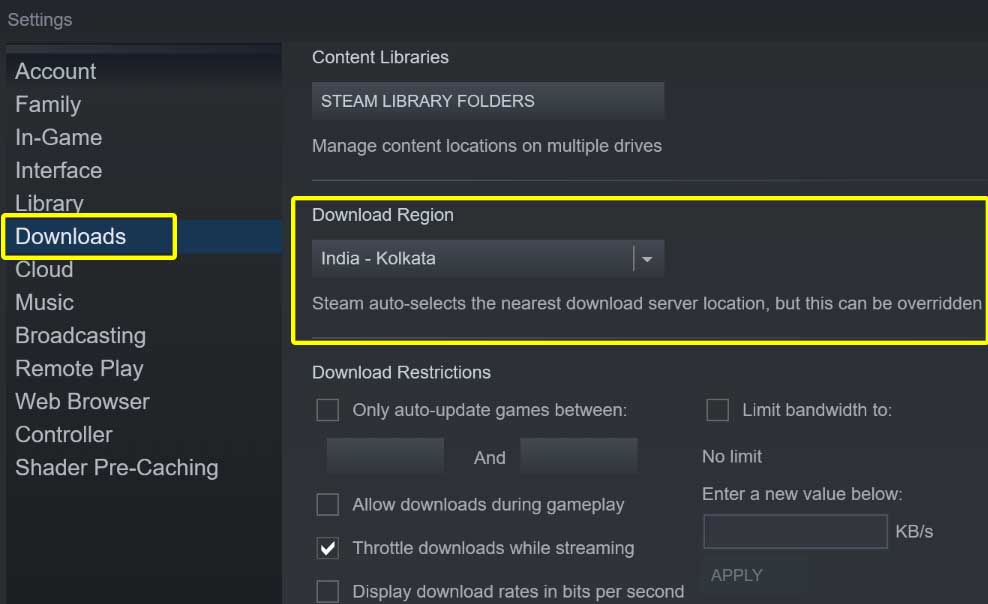988x604 pixels.
Task: Enable Only auto-update games between checkbox
Action: coord(328,410)
